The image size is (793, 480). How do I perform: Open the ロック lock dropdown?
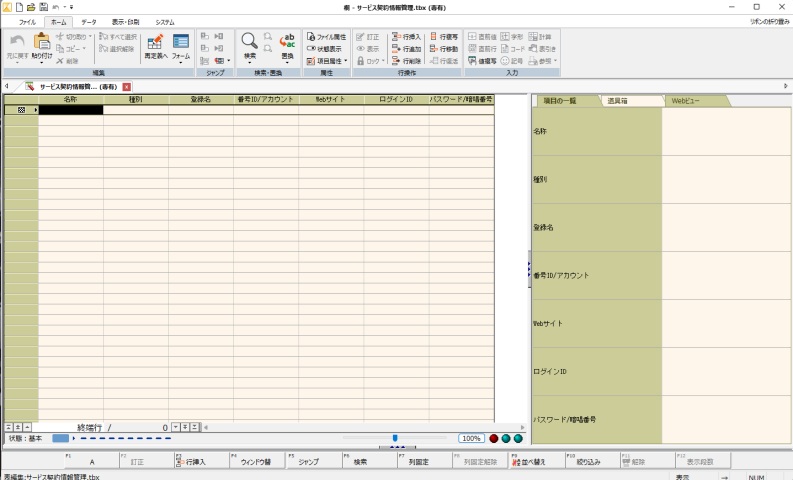tap(383, 61)
